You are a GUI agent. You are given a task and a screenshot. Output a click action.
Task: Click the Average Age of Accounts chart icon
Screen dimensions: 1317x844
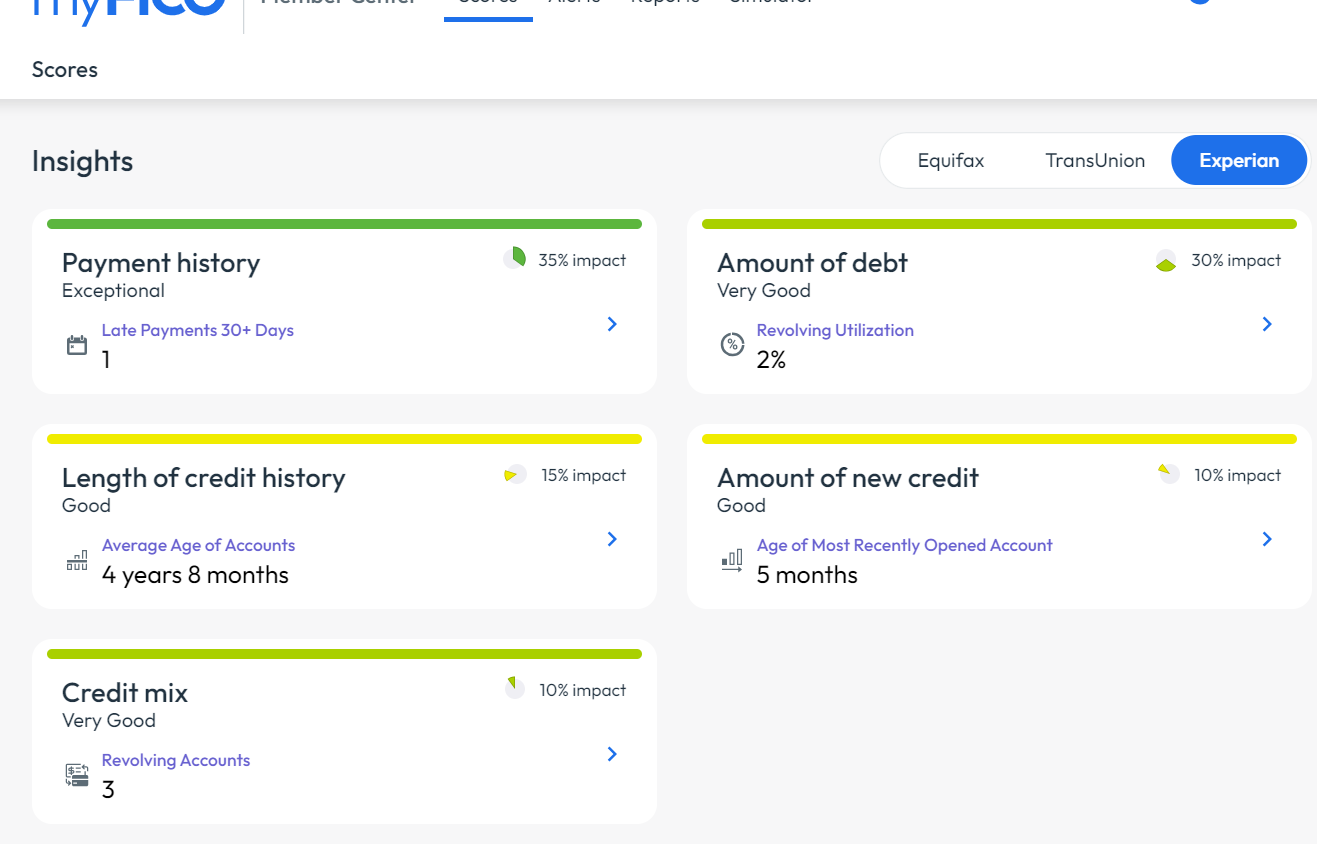click(x=77, y=561)
